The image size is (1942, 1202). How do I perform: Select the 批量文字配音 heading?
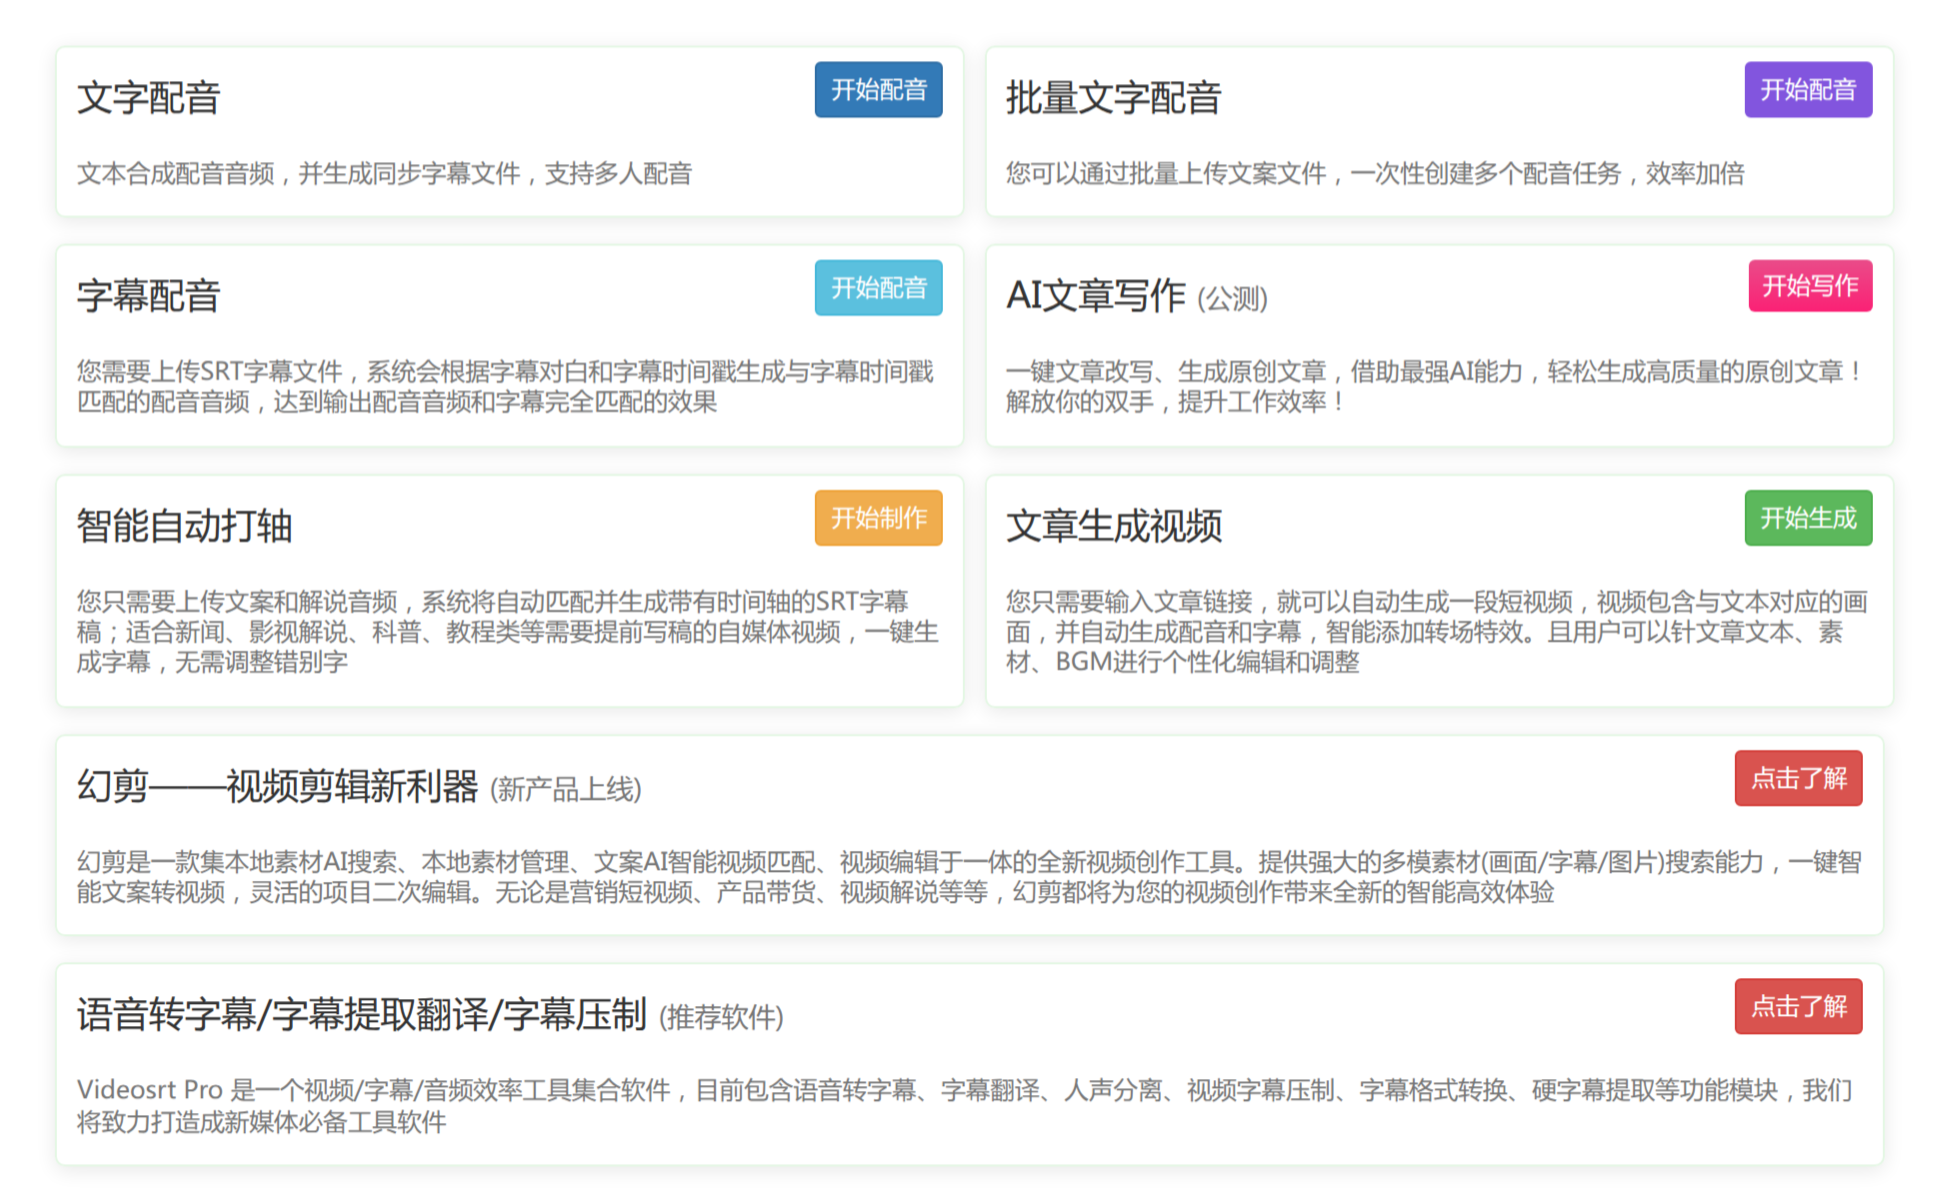(x=1112, y=97)
